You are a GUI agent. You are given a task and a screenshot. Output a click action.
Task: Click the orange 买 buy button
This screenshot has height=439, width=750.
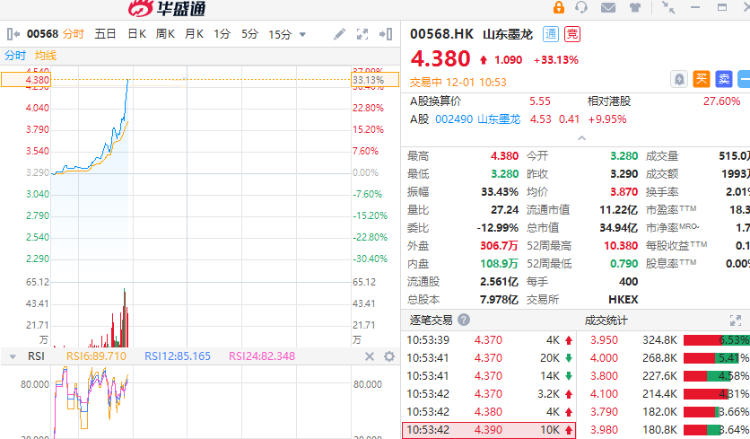point(701,79)
